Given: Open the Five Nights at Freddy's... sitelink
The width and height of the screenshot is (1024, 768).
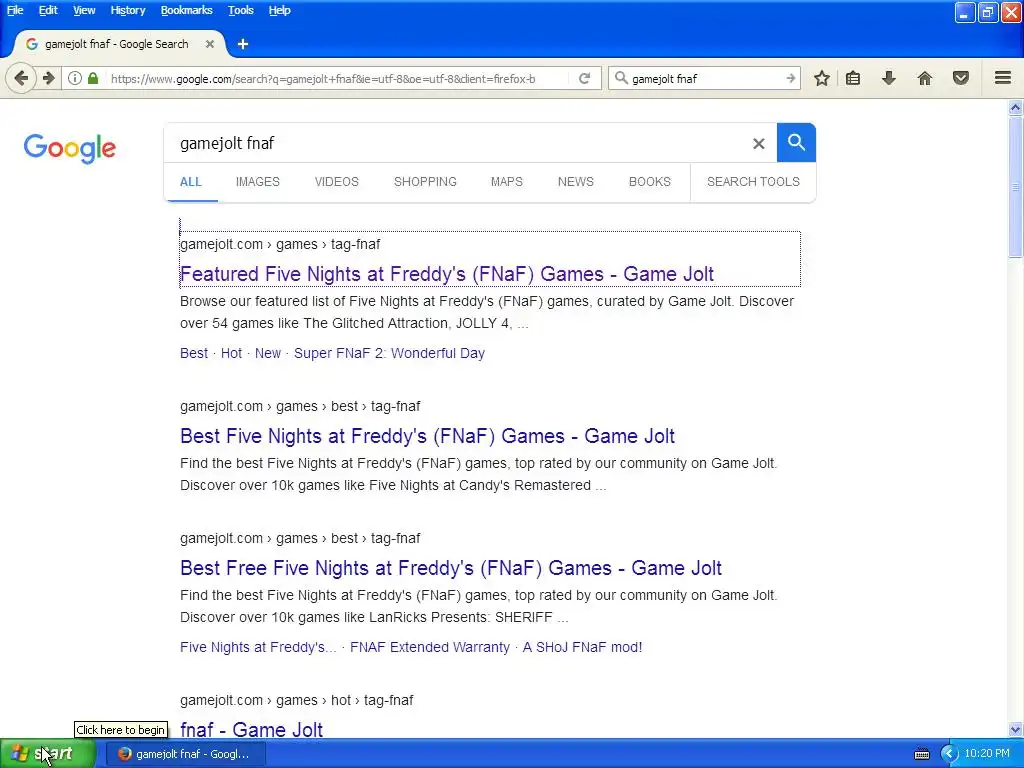Looking at the screenshot, I should click(x=258, y=647).
